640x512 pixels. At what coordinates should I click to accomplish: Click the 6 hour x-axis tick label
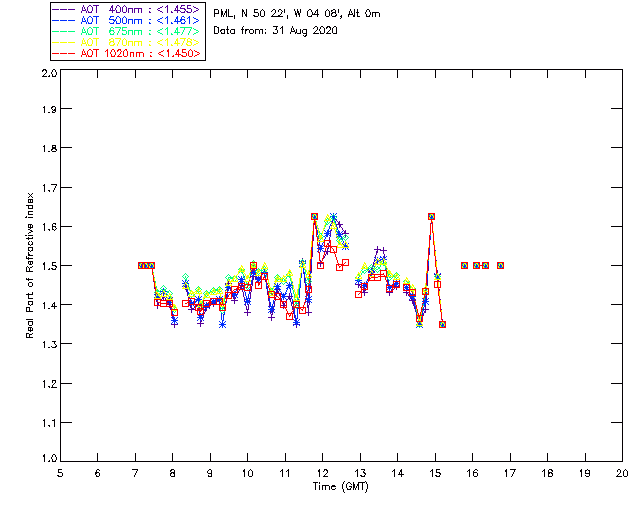click(98, 473)
